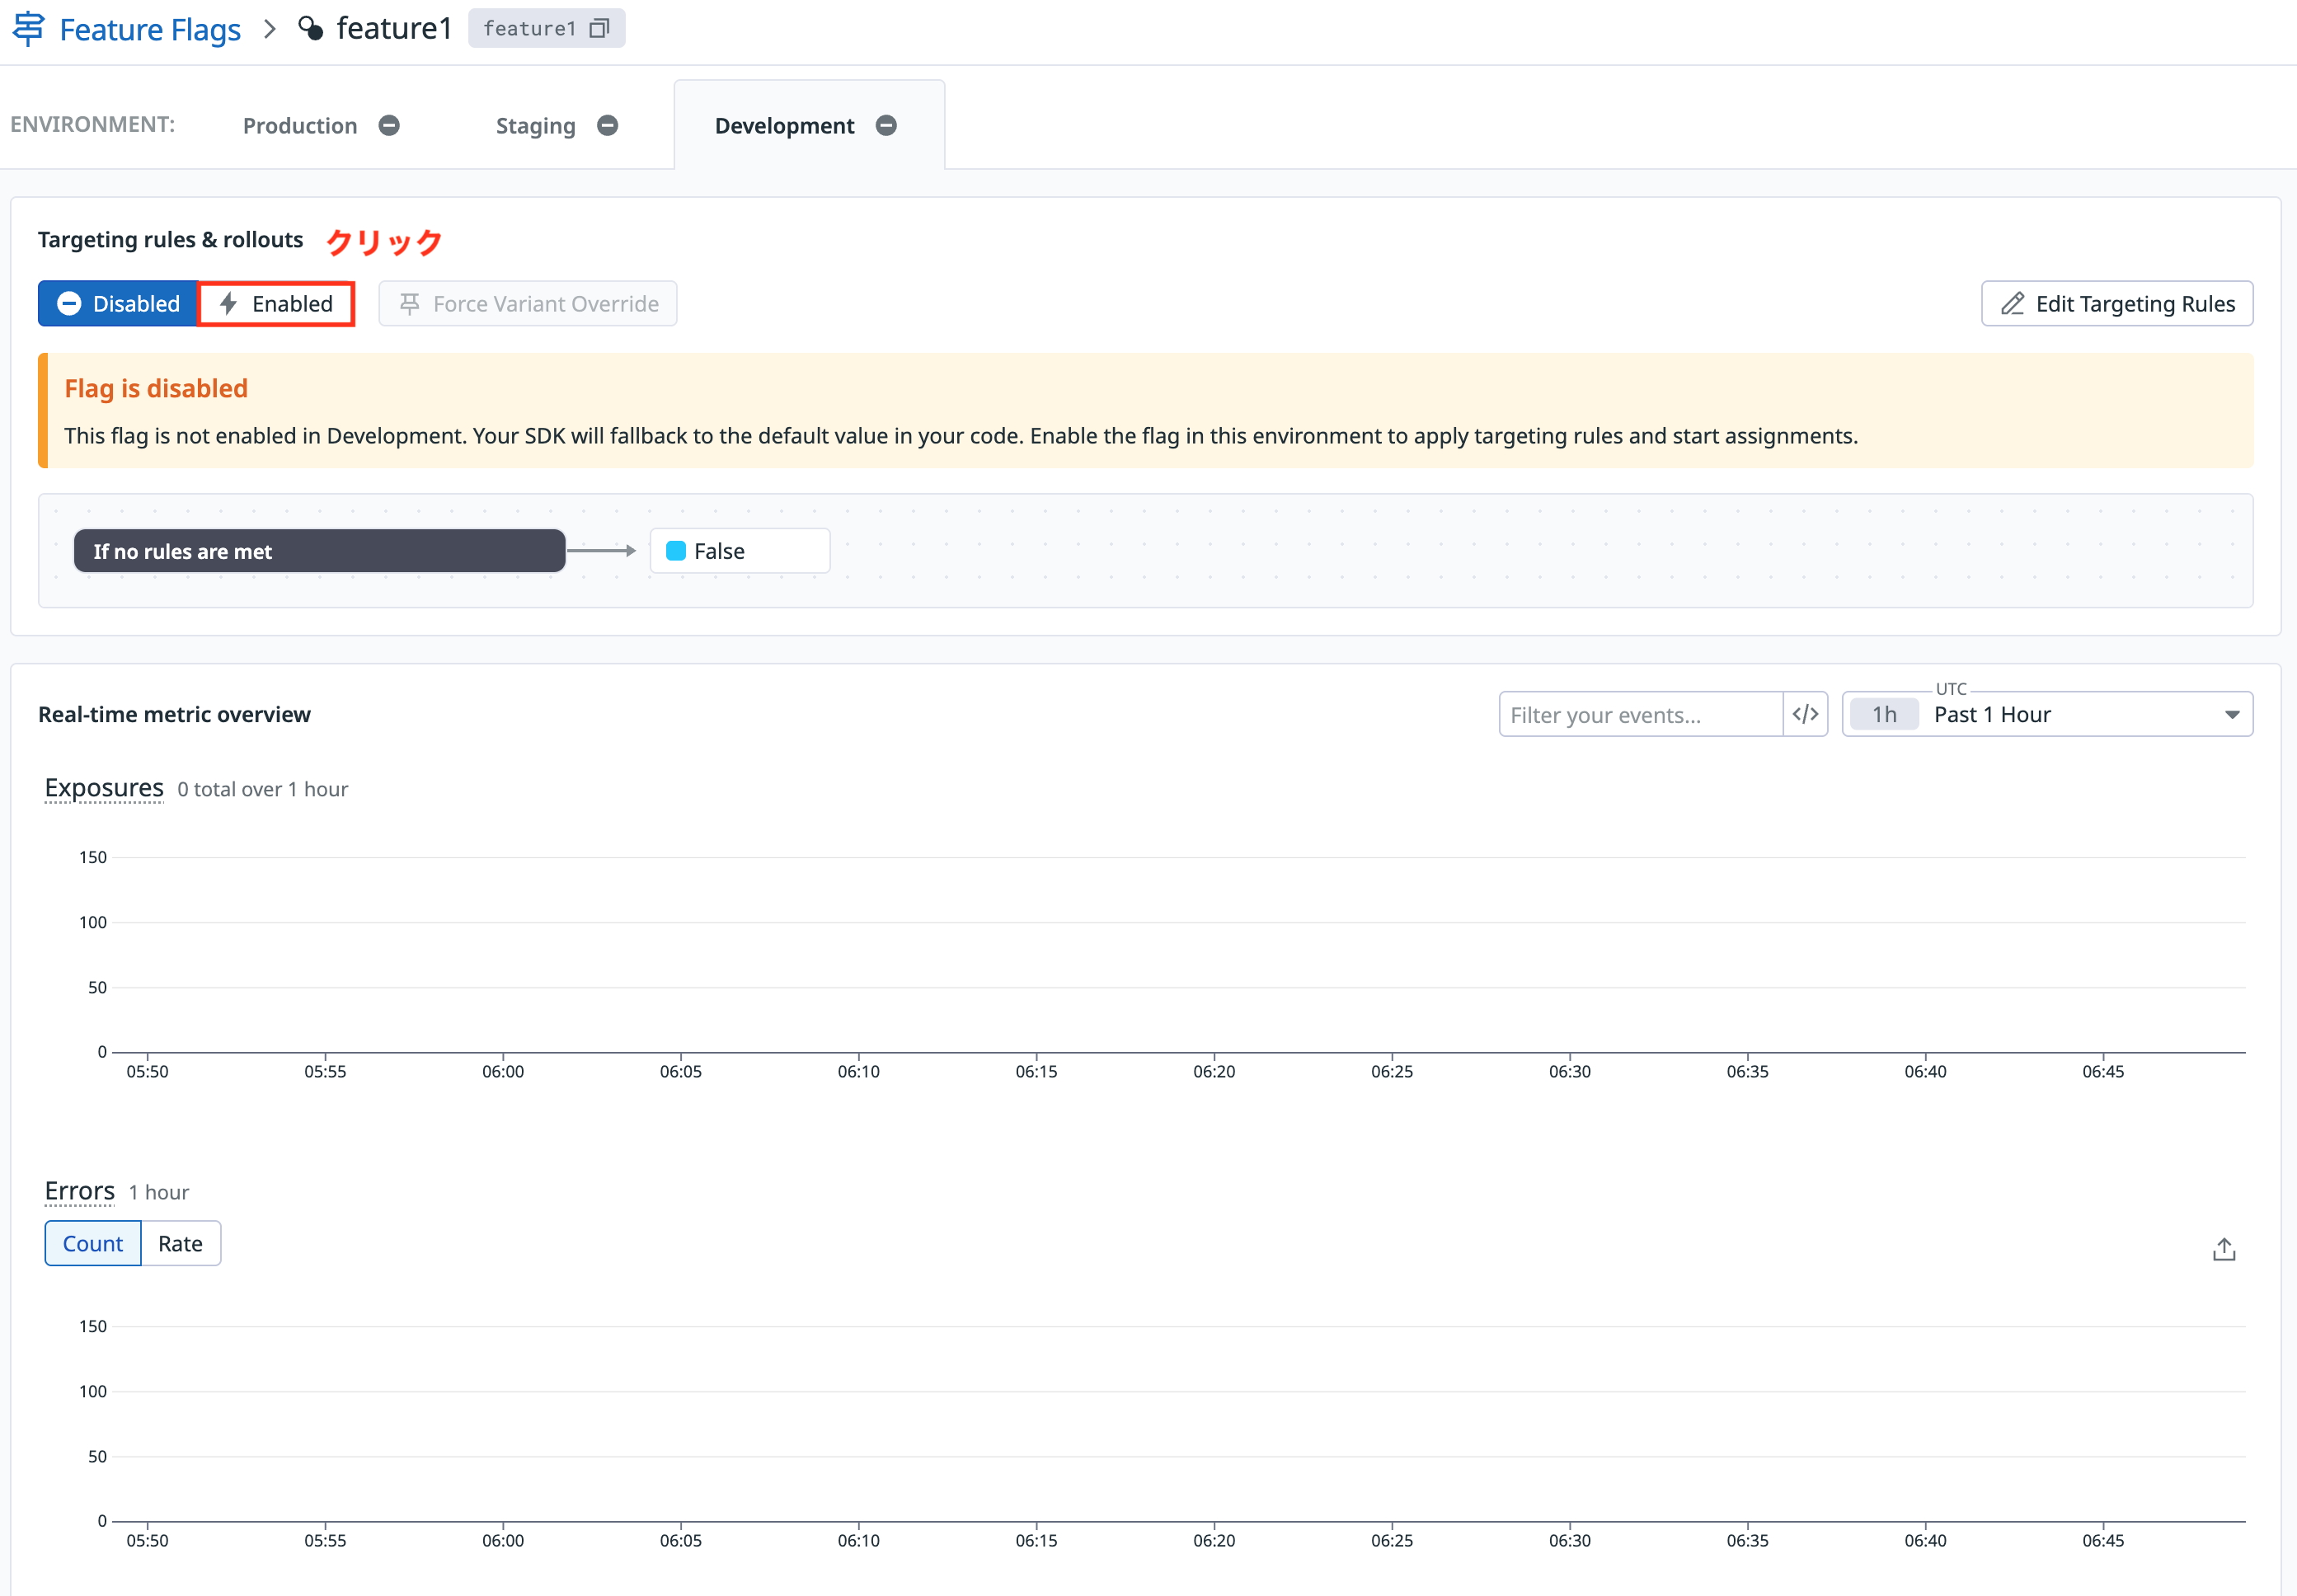Go back to Feature Flags breadcrumb link
The height and width of the screenshot is (1596, 2297).
coord(150,29)
